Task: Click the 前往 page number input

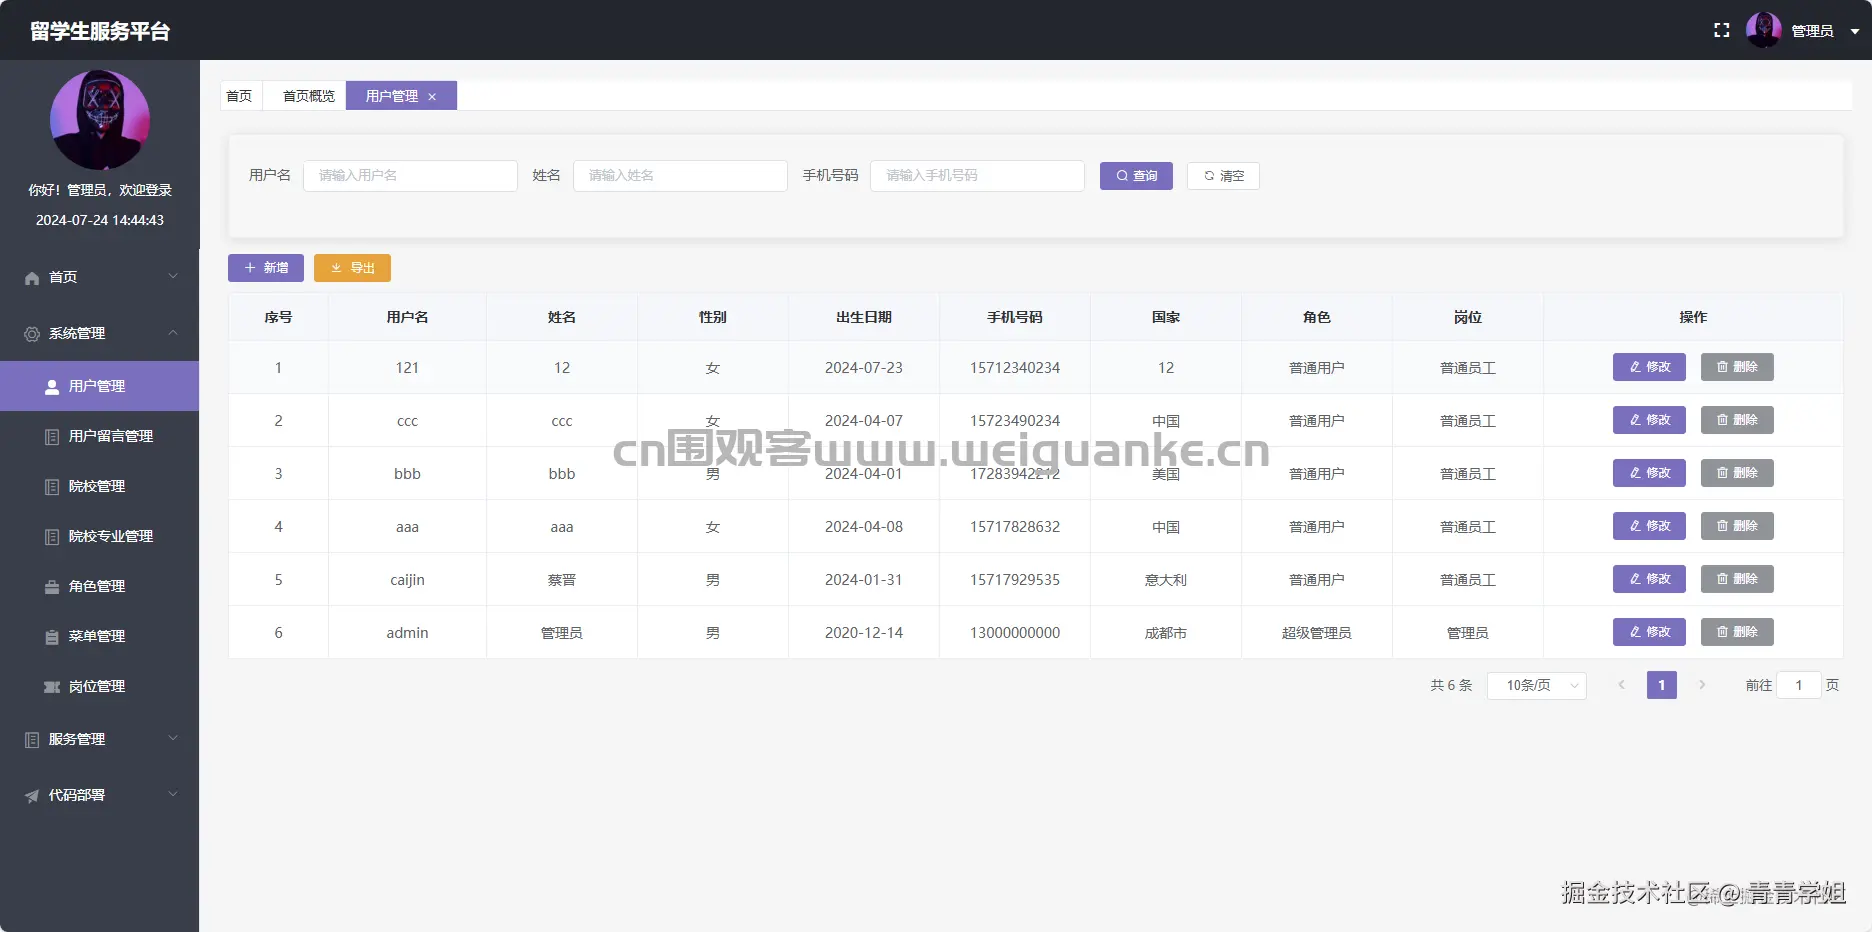Action: 1799,685
